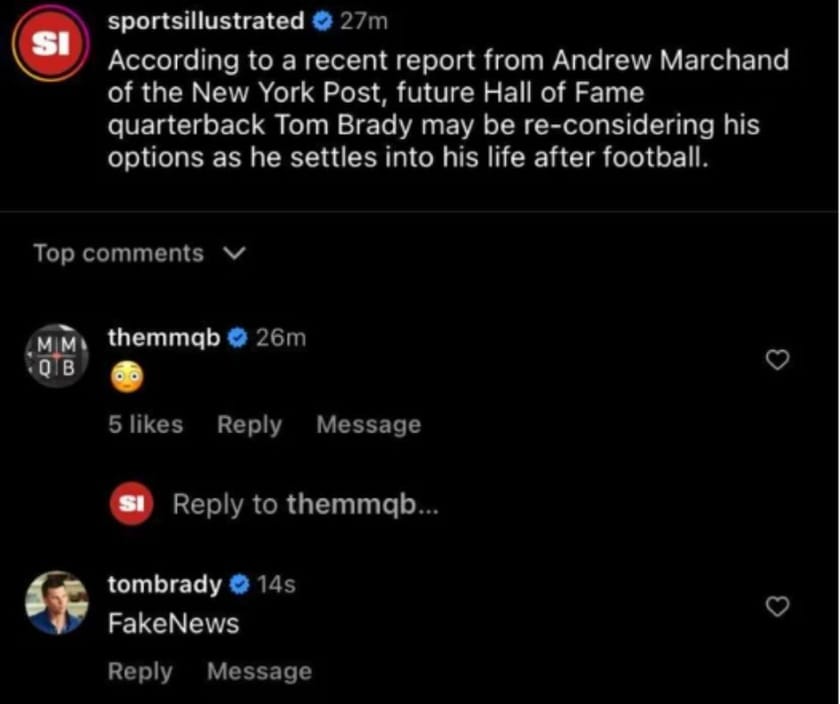Open the themmqb username
The image size is (840, 704).
pos(163,337)
